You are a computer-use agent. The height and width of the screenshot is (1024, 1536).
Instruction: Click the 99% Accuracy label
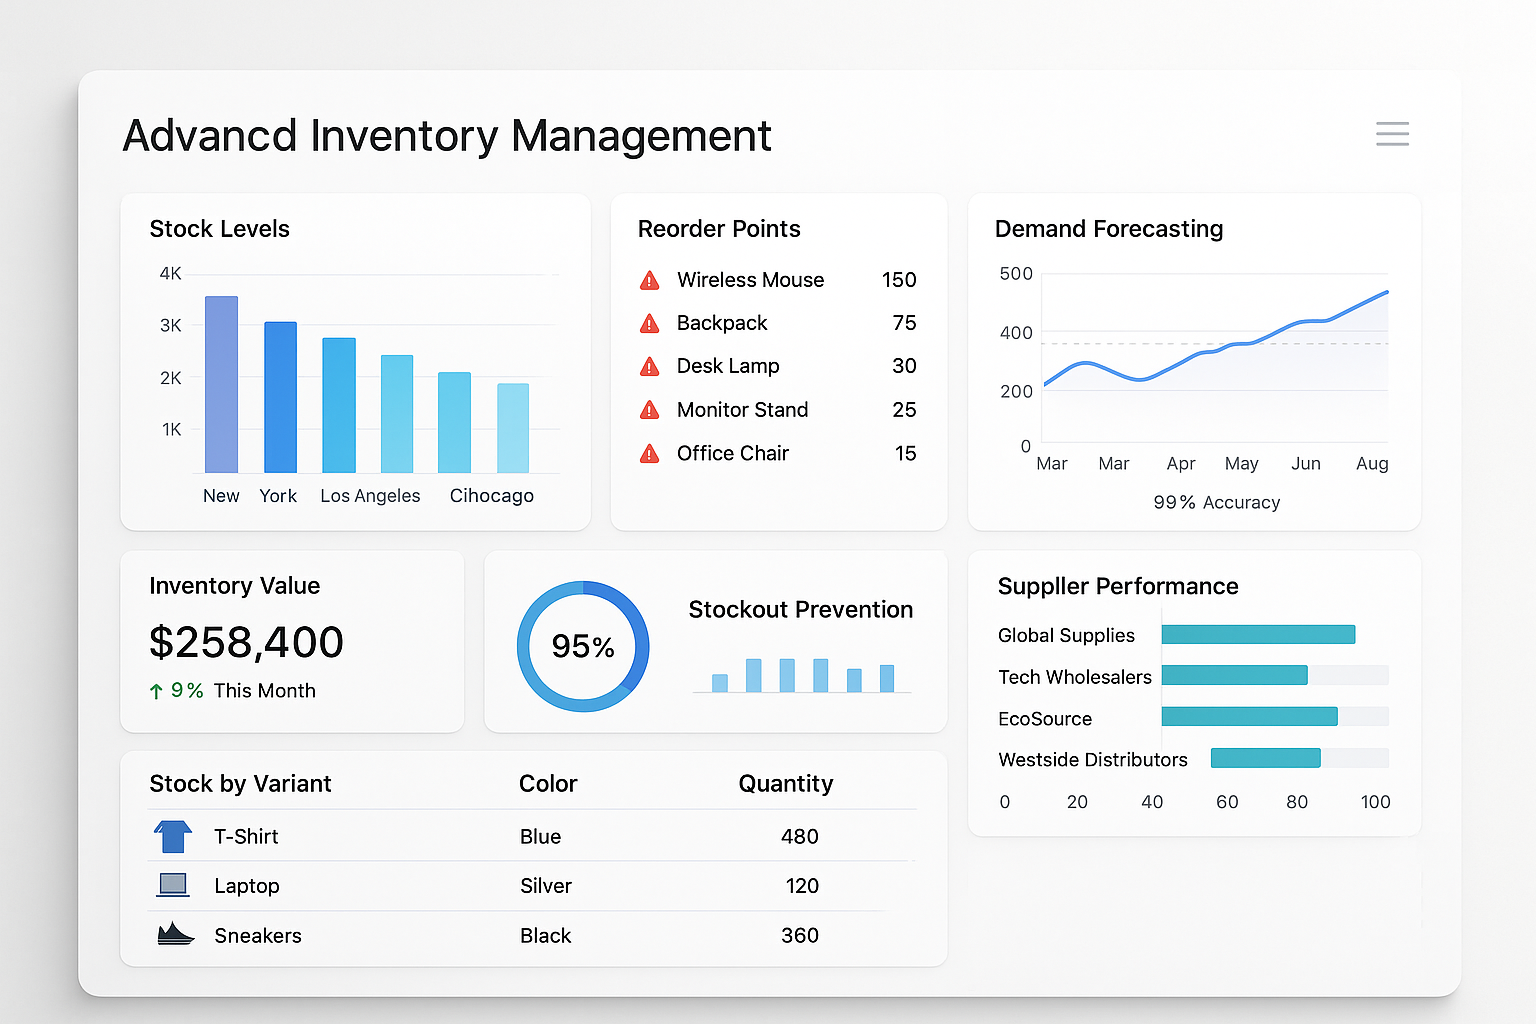pyautogui.click(x=1216, y=502)
